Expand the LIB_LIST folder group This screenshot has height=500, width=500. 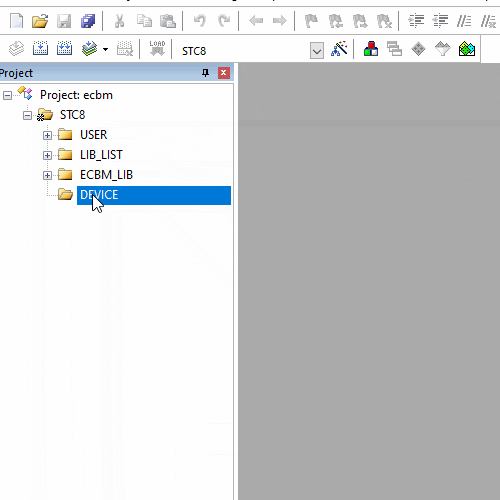[x=47, y=155]
